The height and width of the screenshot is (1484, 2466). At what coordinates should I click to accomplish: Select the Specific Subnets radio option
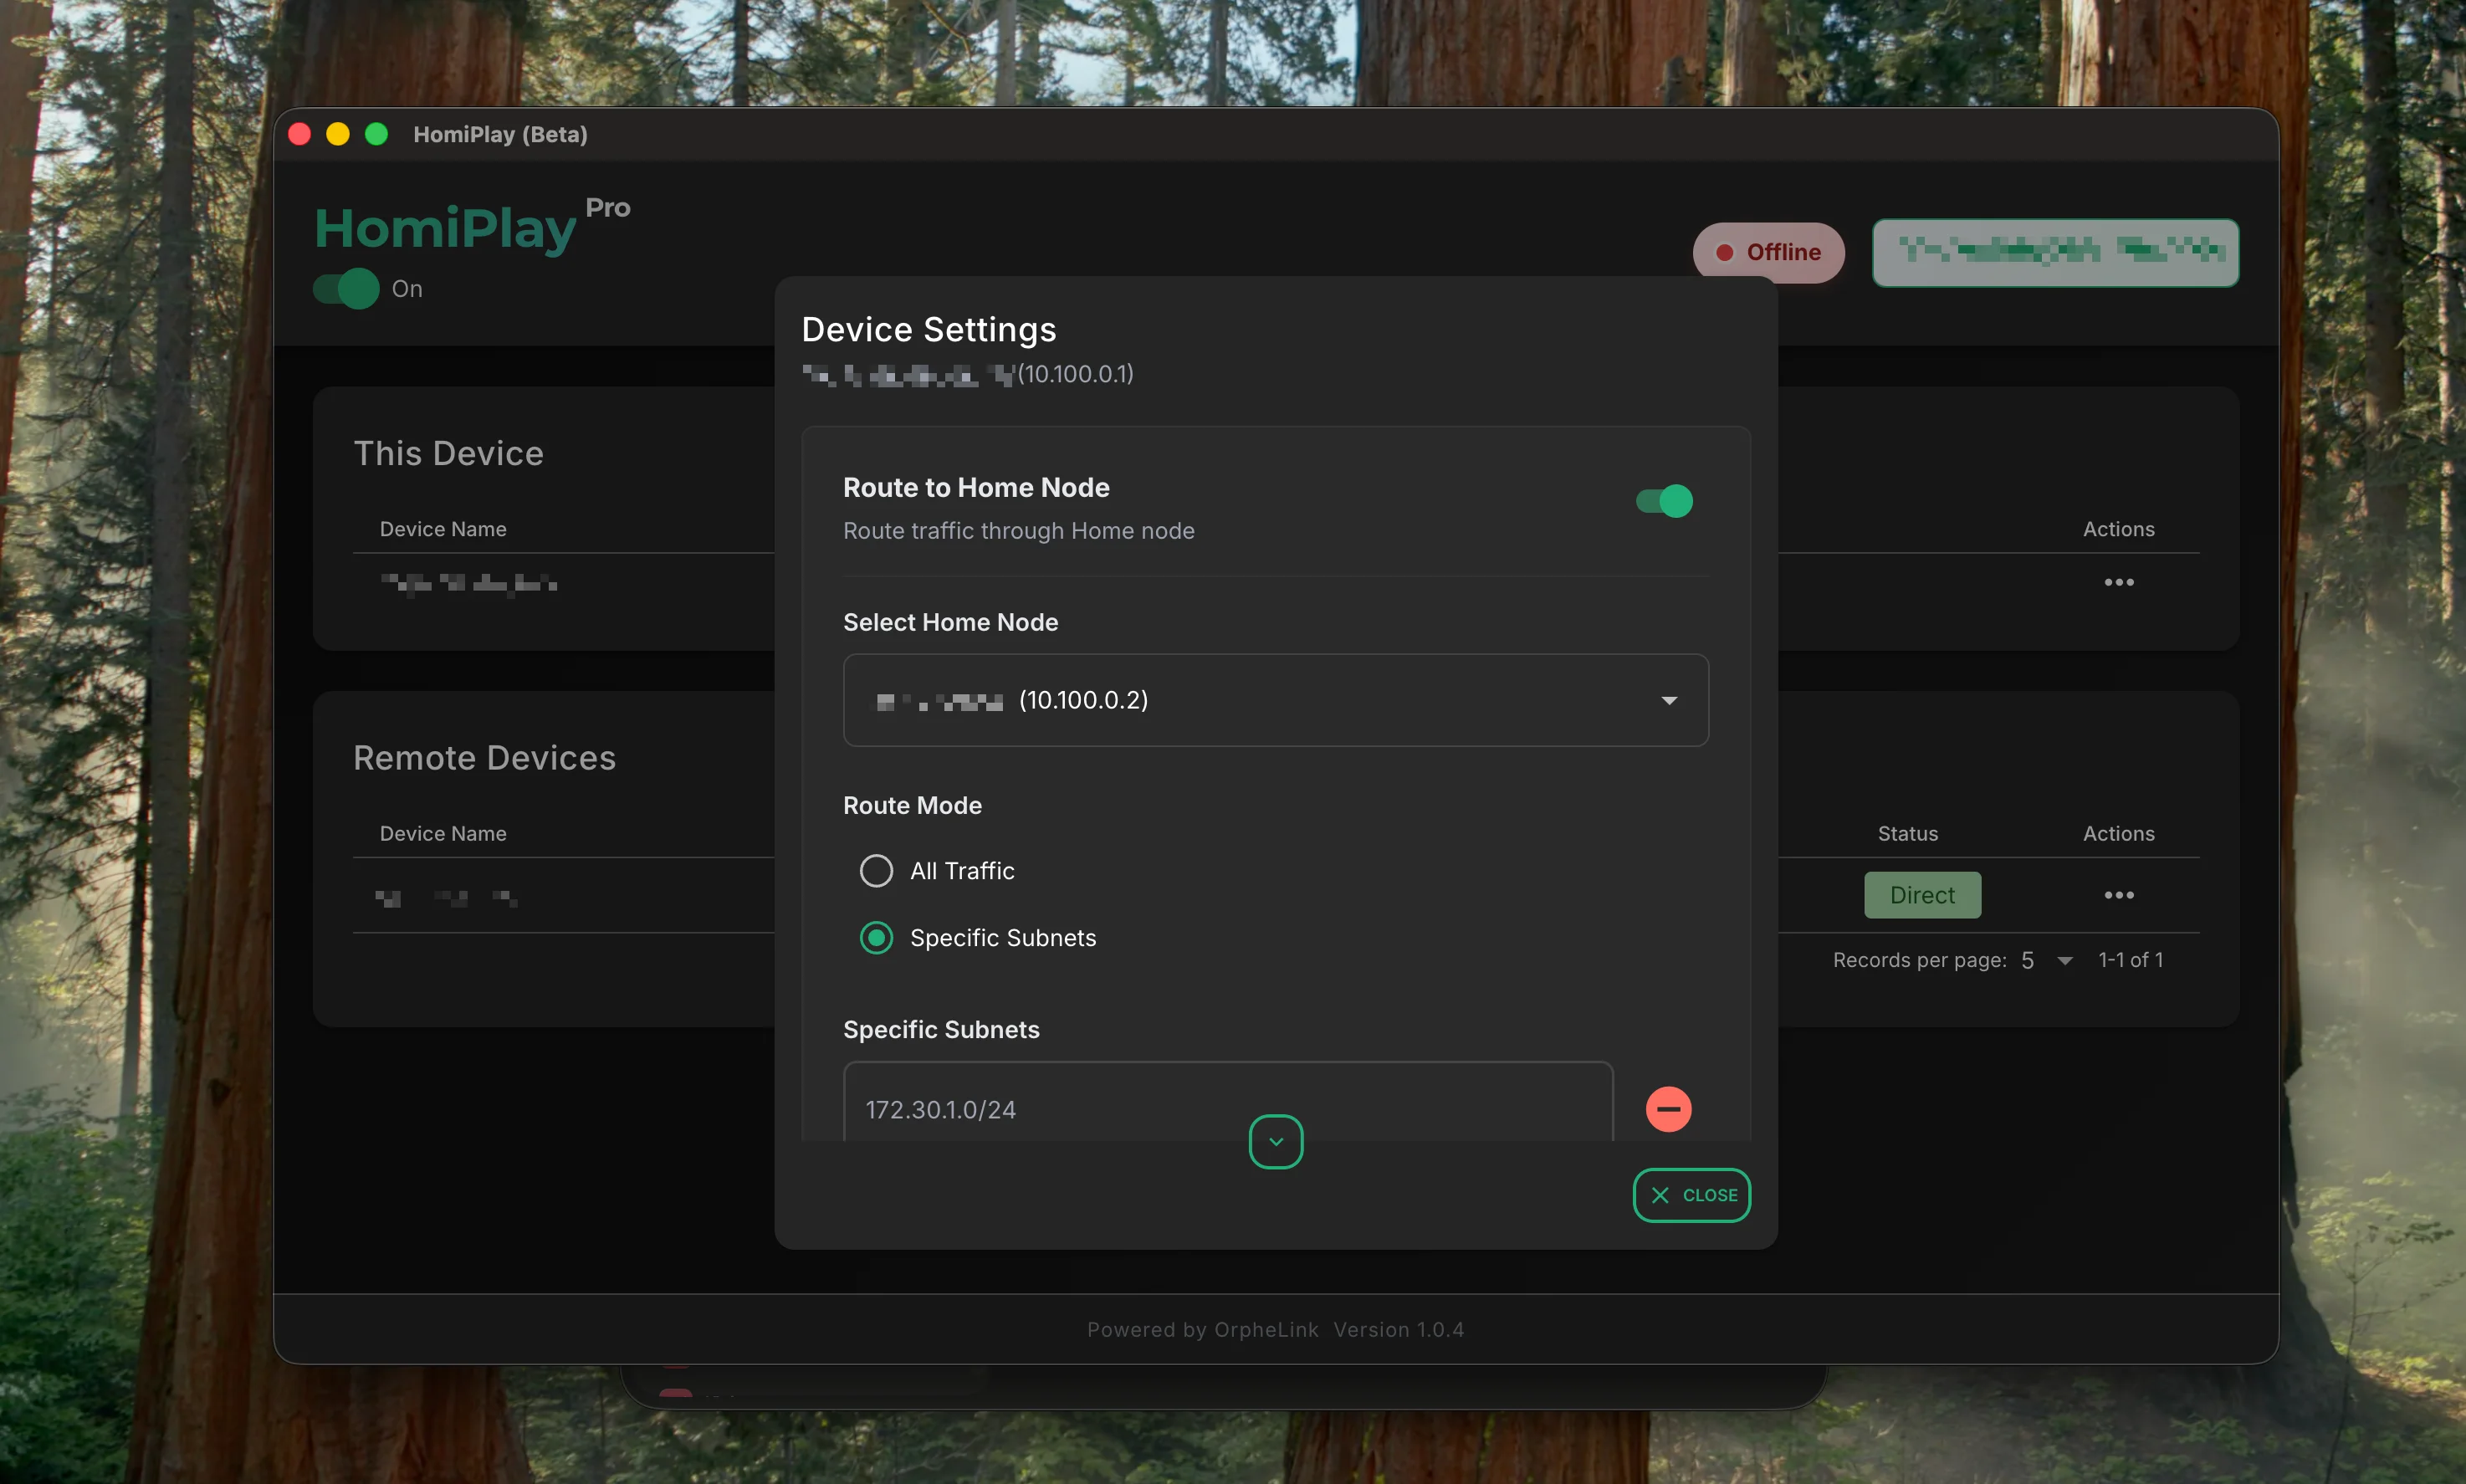(876, 938)
